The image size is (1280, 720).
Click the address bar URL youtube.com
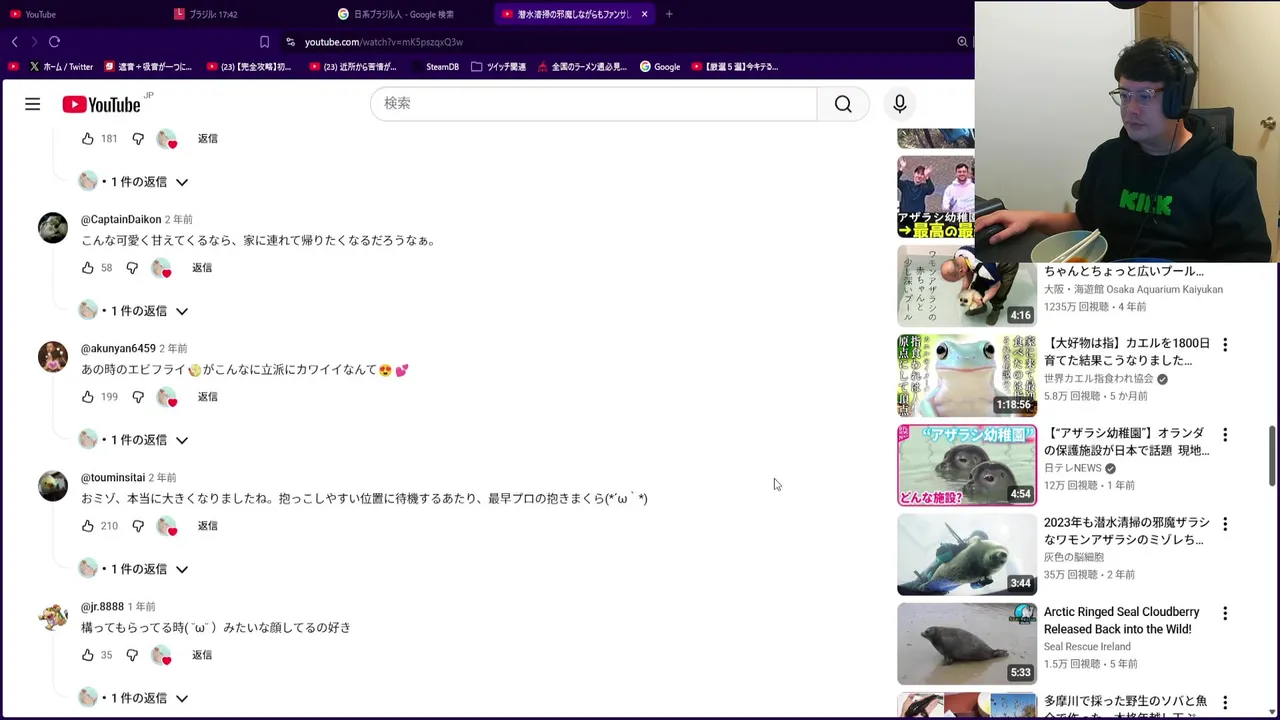coord(384,42)
